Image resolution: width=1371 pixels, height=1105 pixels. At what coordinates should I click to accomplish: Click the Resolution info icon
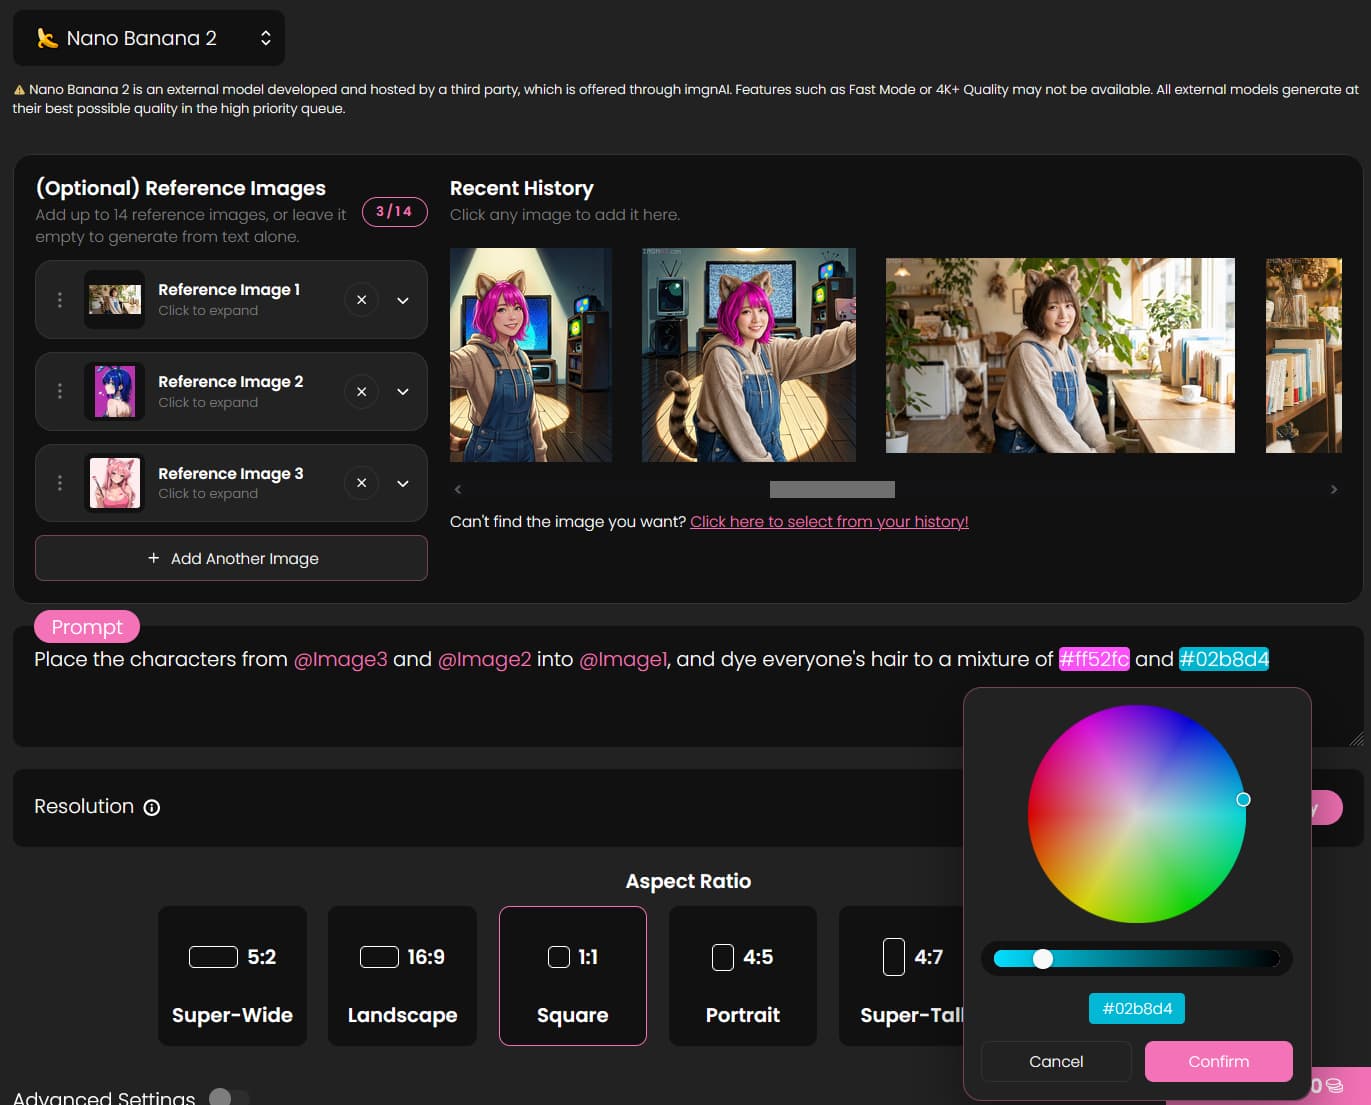152,808
